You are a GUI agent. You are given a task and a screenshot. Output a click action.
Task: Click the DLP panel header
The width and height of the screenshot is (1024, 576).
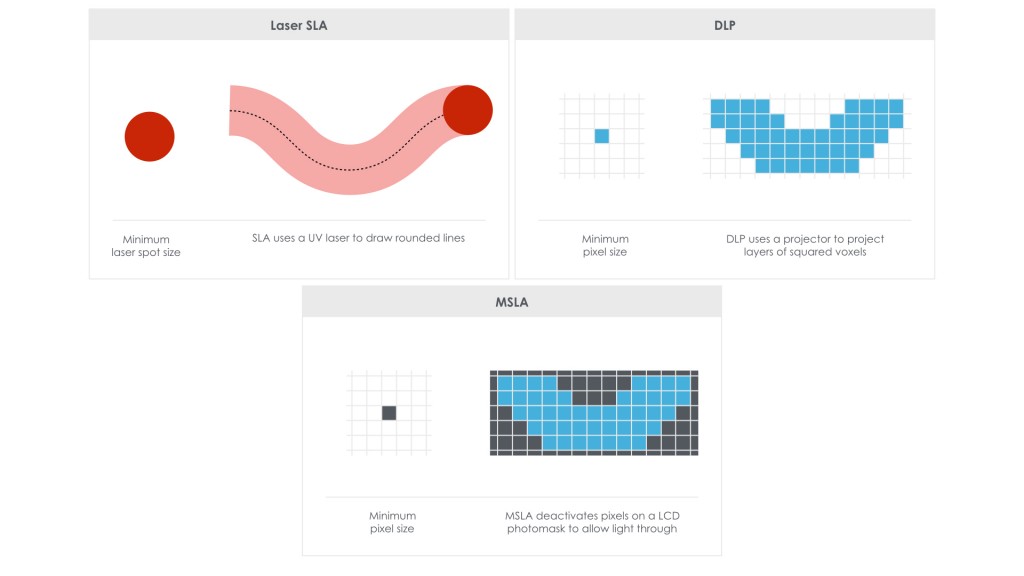[724, 25]
